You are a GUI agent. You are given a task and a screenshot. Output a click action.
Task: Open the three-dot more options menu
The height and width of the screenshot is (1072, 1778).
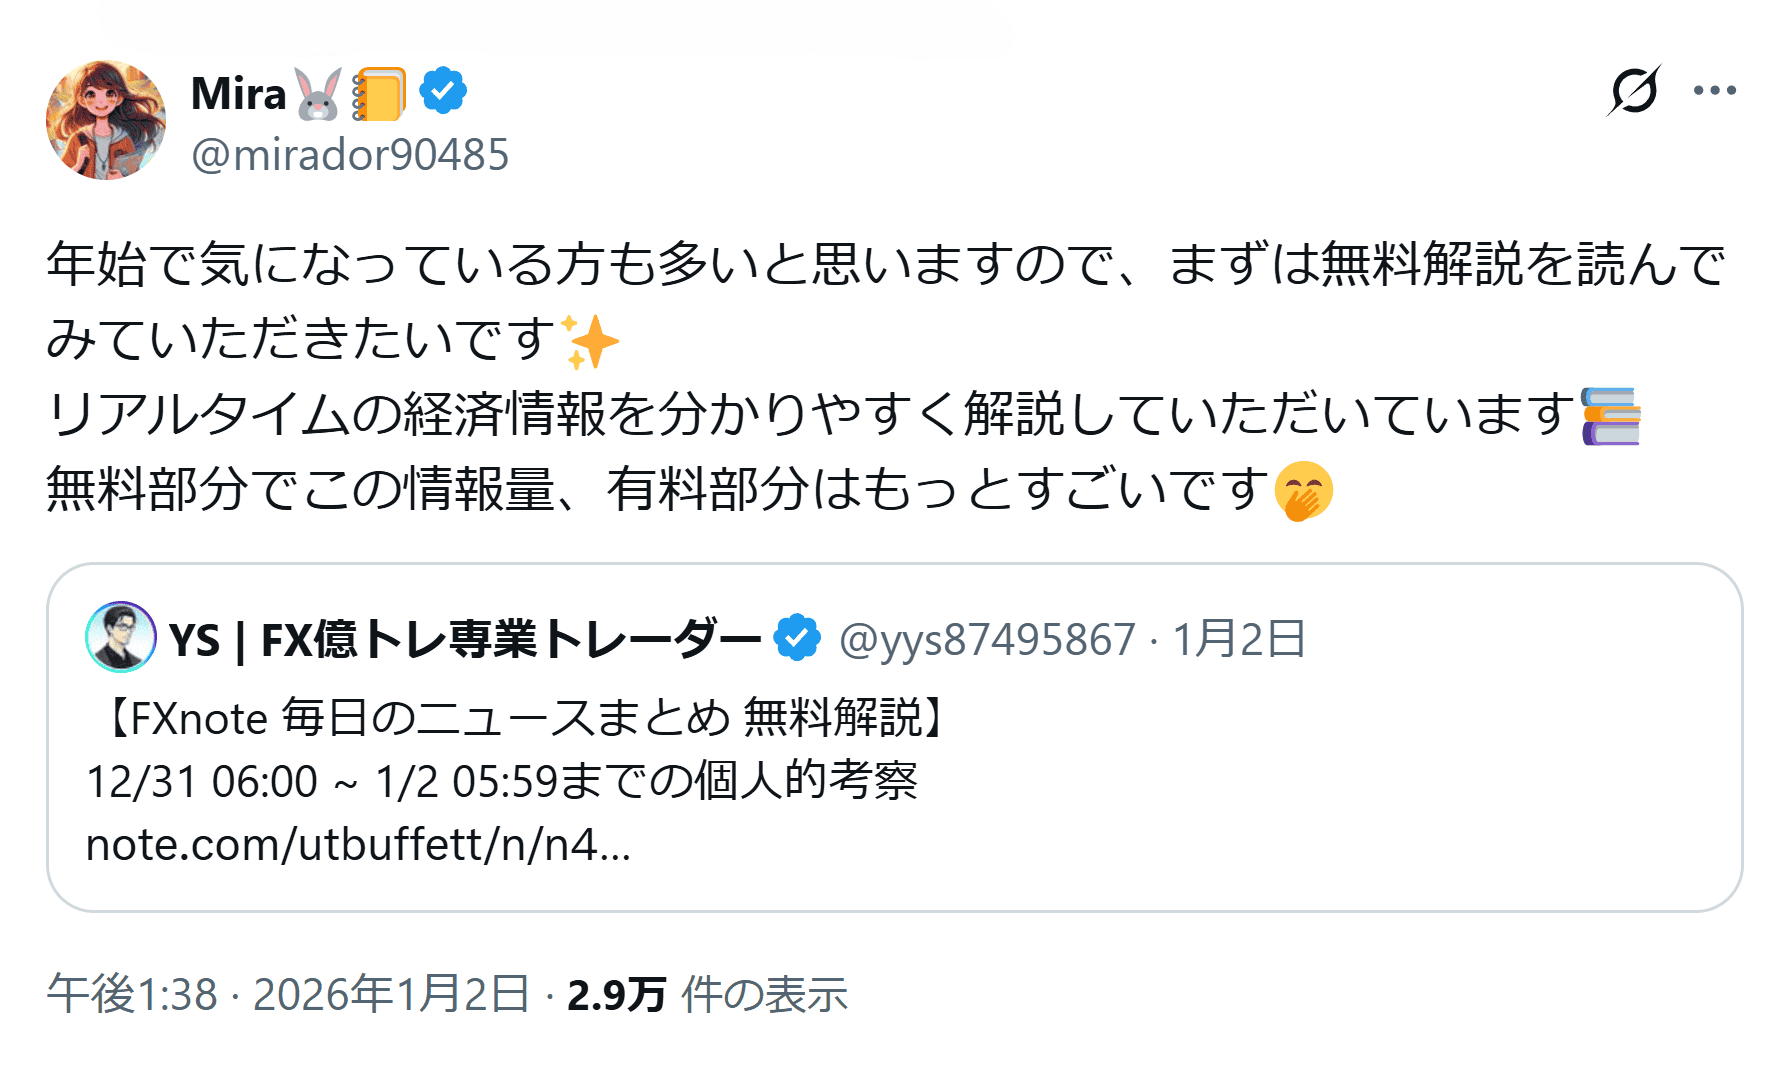(x=1714, y=91)
